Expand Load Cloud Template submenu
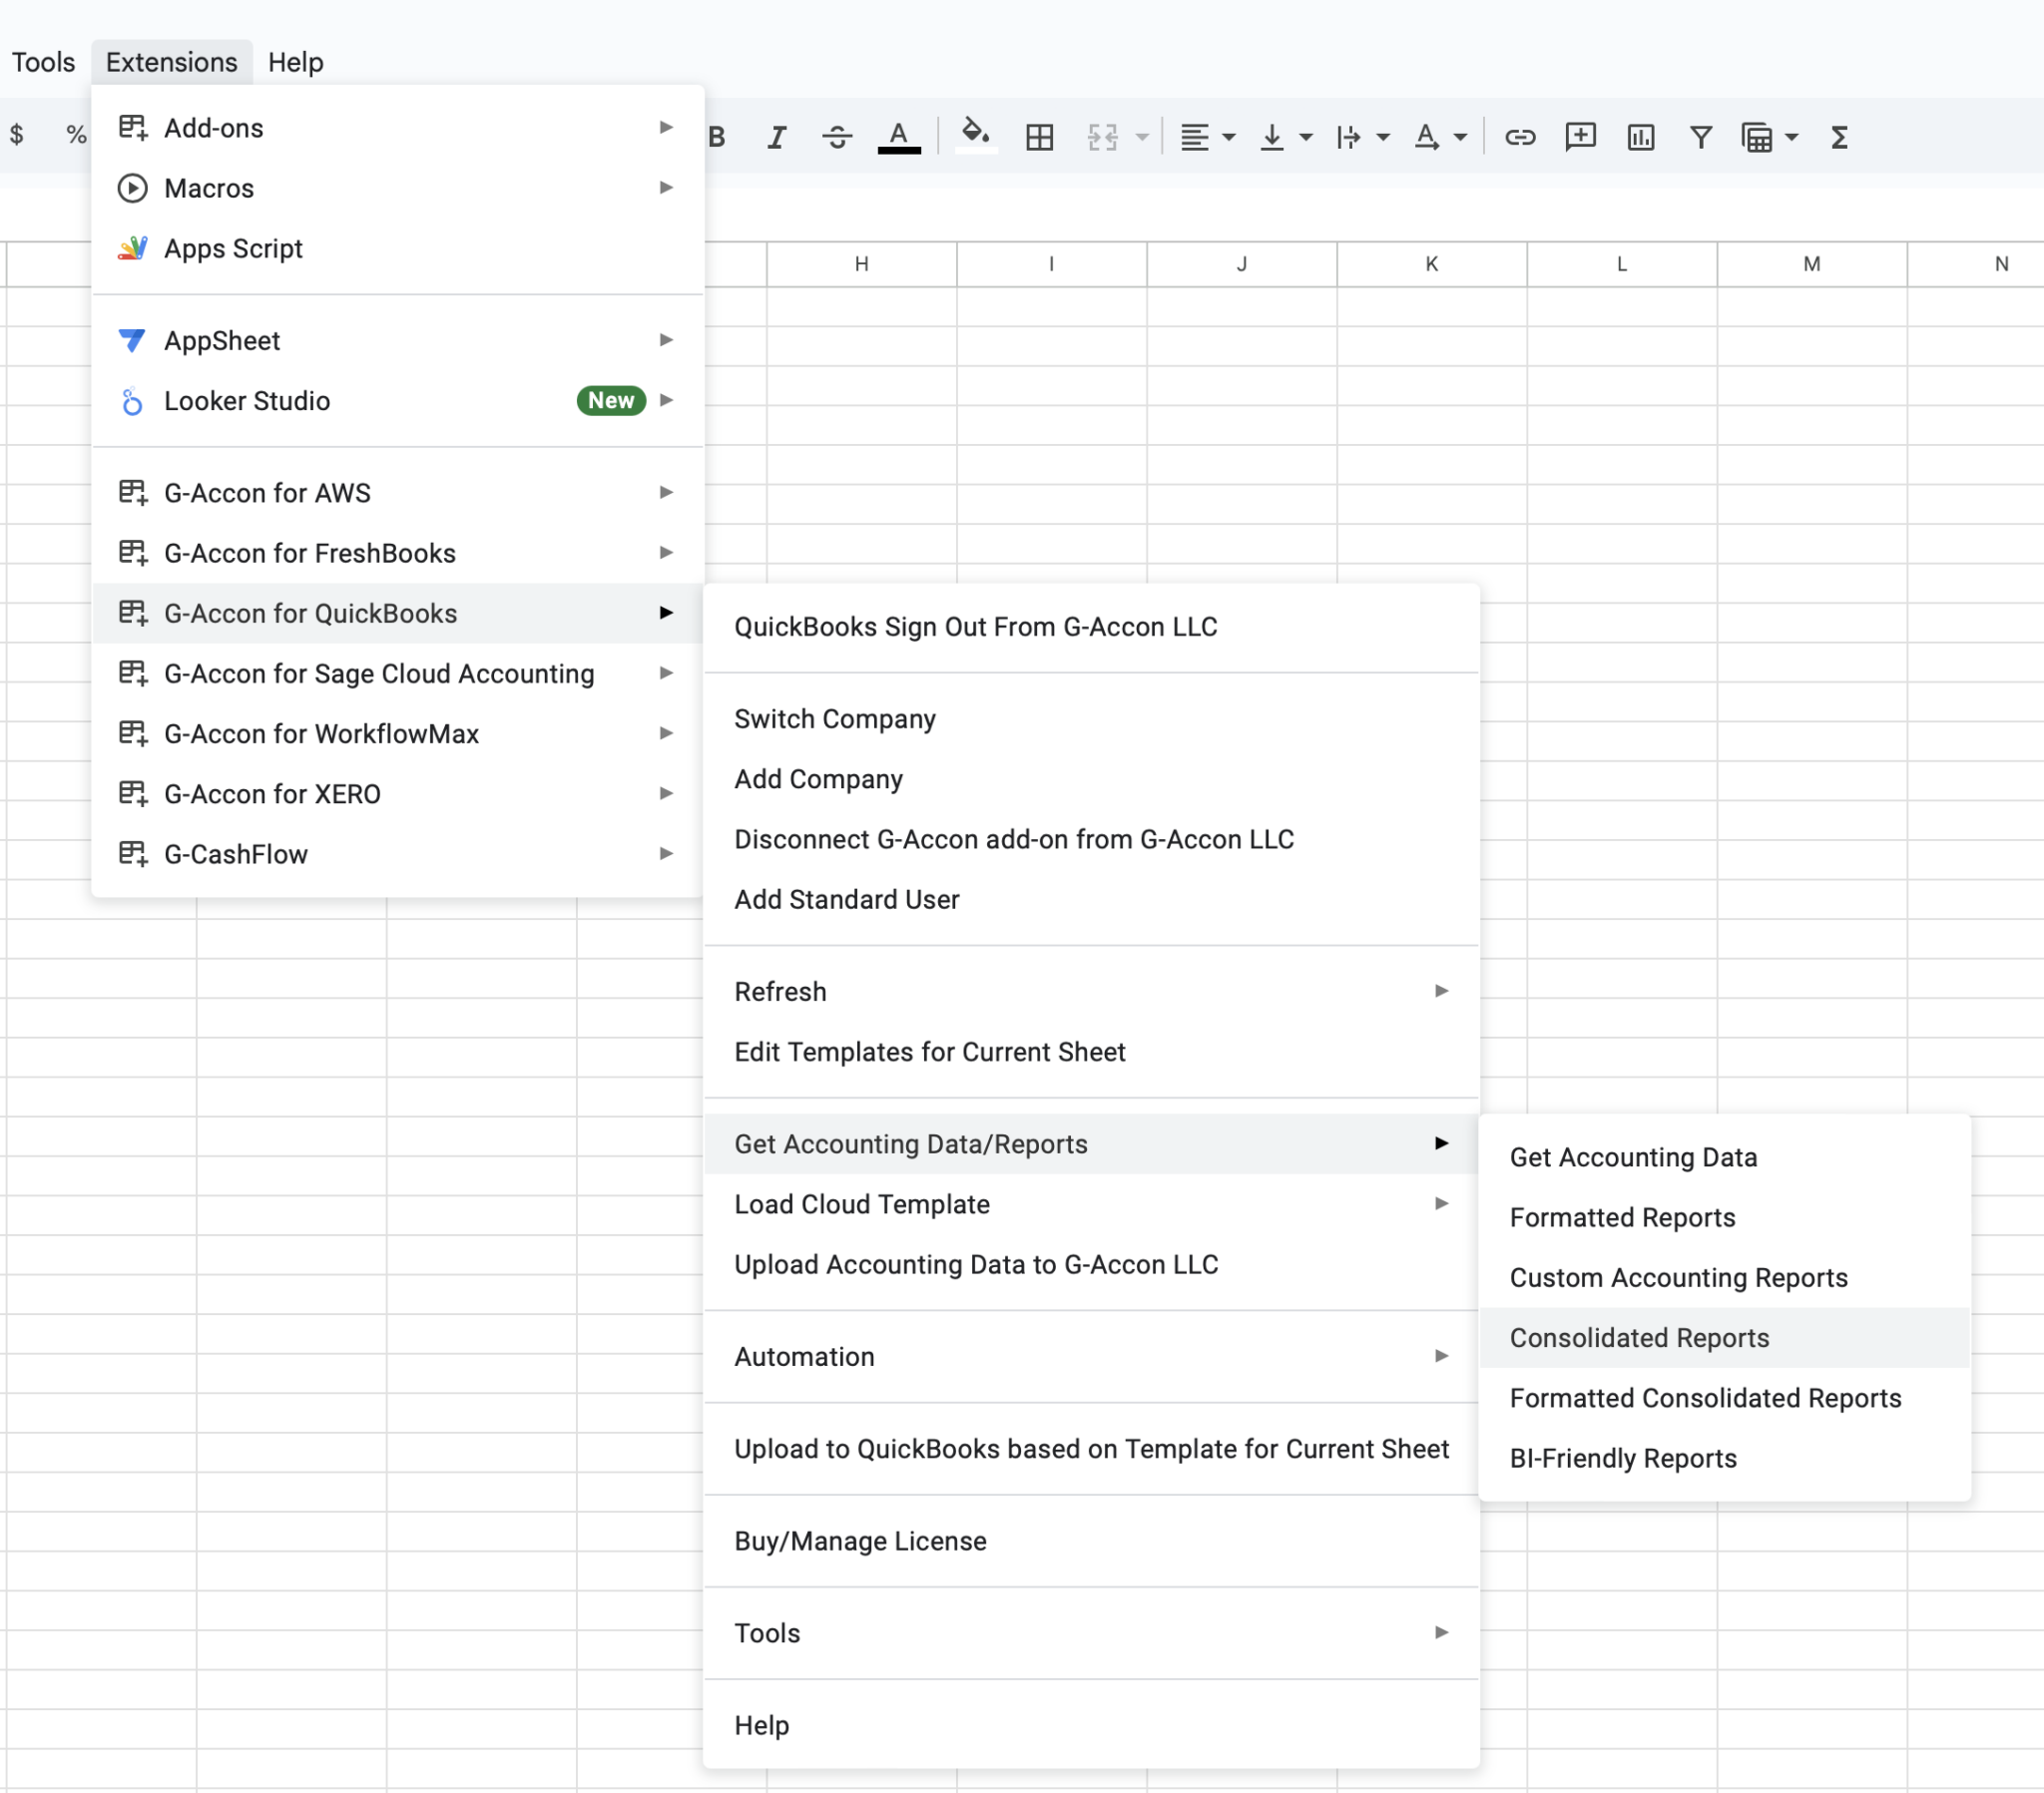 point(1091,1204)
